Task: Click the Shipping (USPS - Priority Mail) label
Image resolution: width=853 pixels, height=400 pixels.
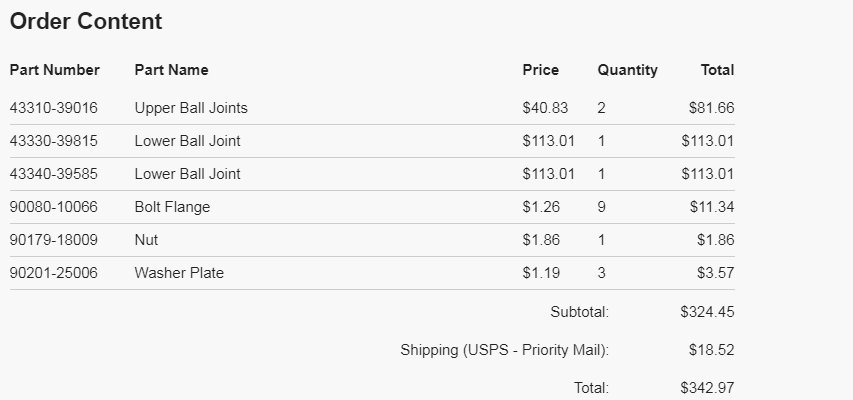Action: pyautogui.click(x=504, y=350)
